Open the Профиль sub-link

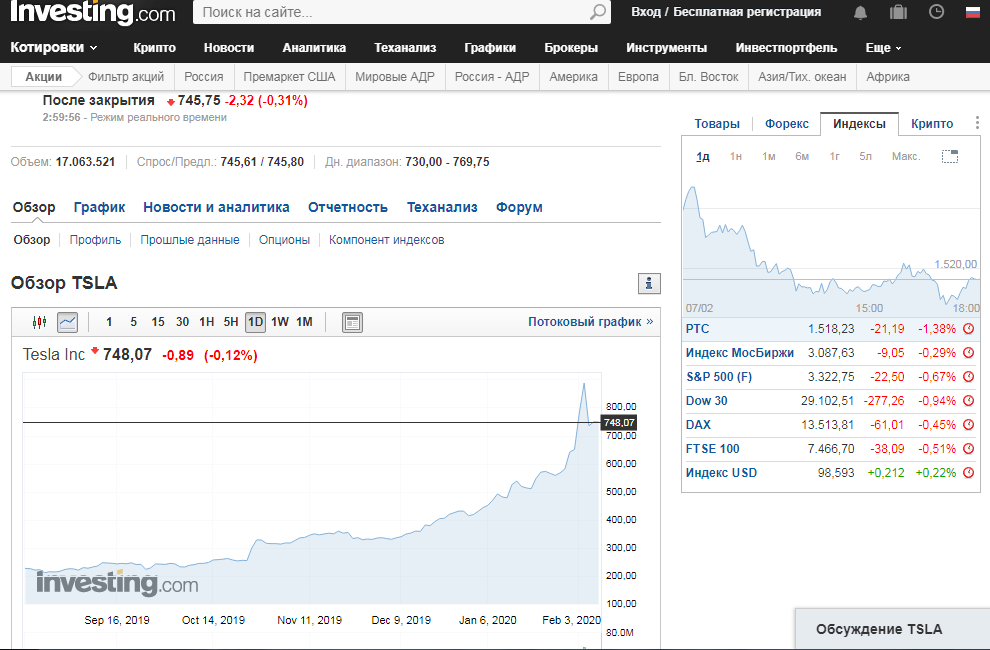pyautogui.click(x=95, y=240)
